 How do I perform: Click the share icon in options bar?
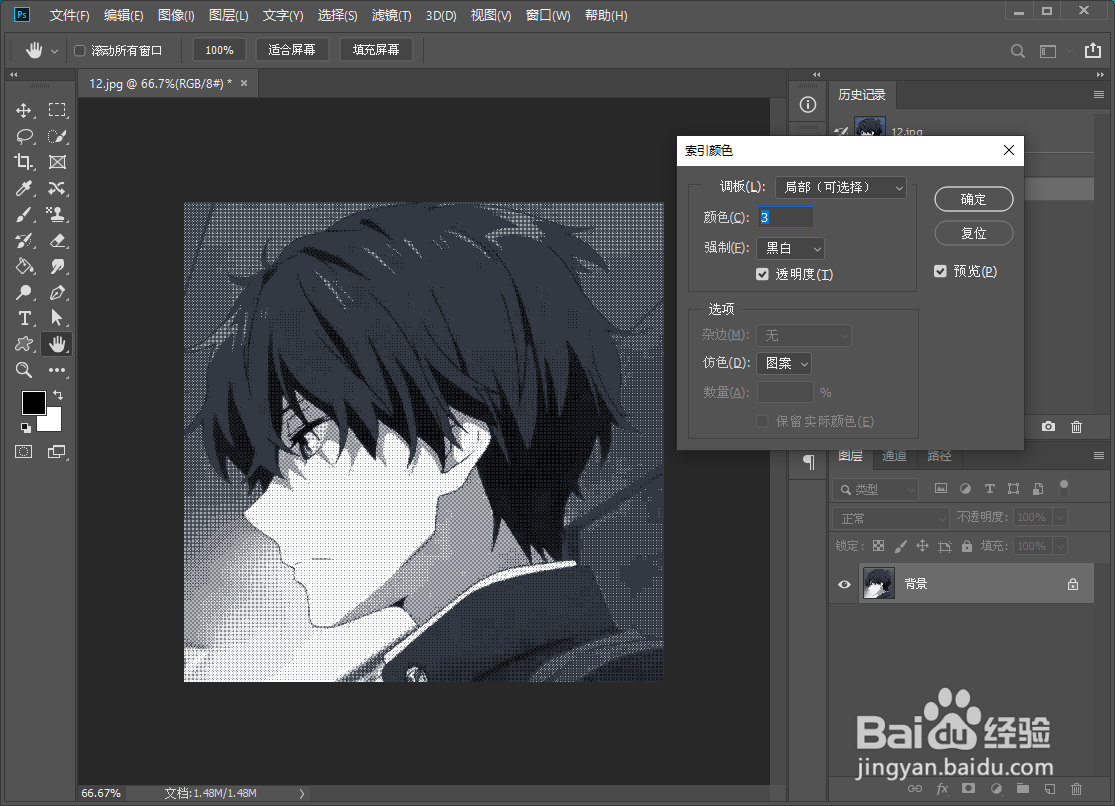click(1092, 51)
